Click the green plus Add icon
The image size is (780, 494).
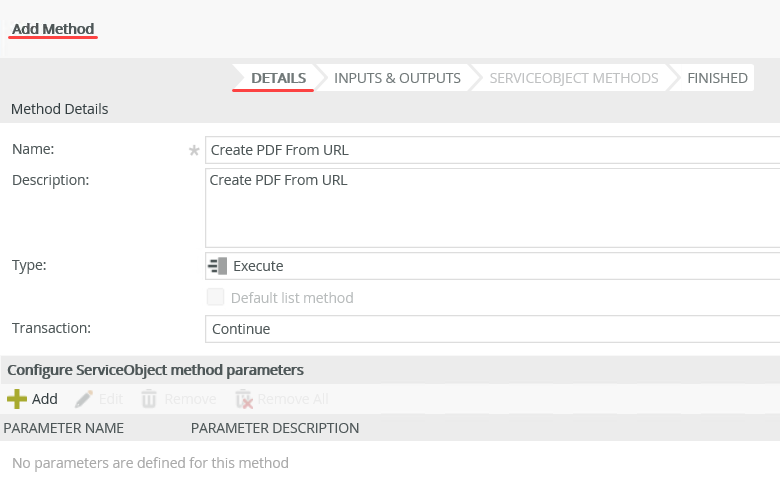click(x=17, y=399)
